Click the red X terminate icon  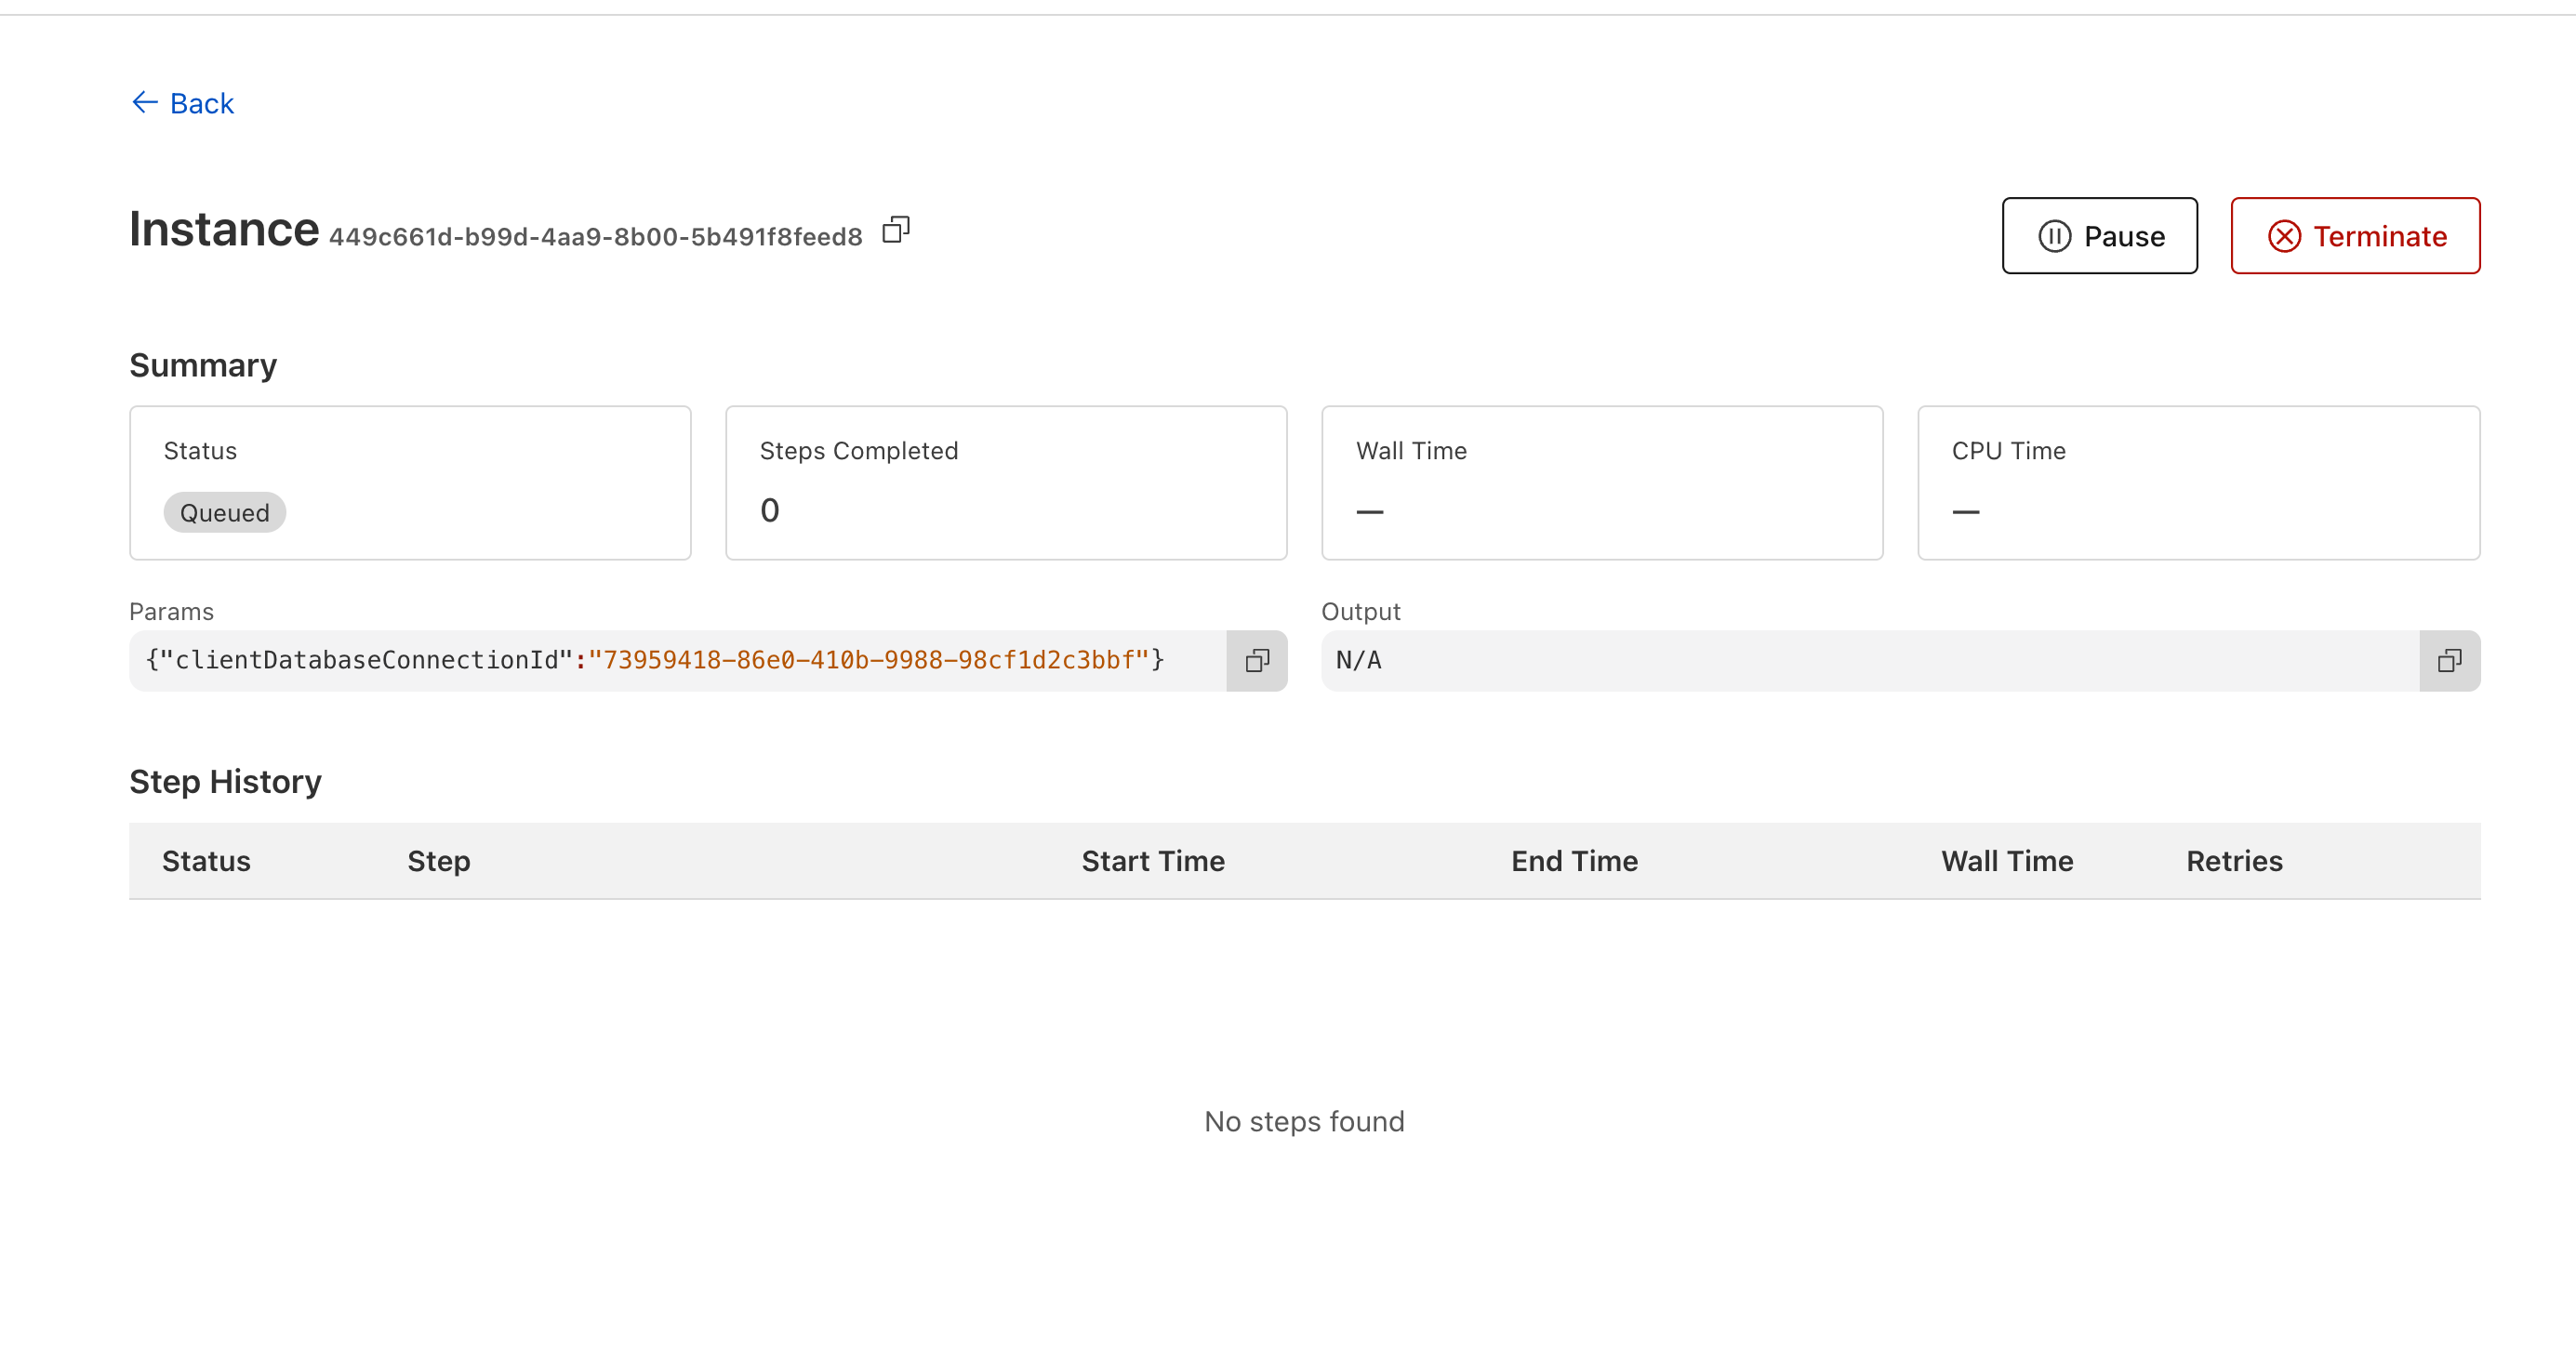click(x=2284, y=236)
